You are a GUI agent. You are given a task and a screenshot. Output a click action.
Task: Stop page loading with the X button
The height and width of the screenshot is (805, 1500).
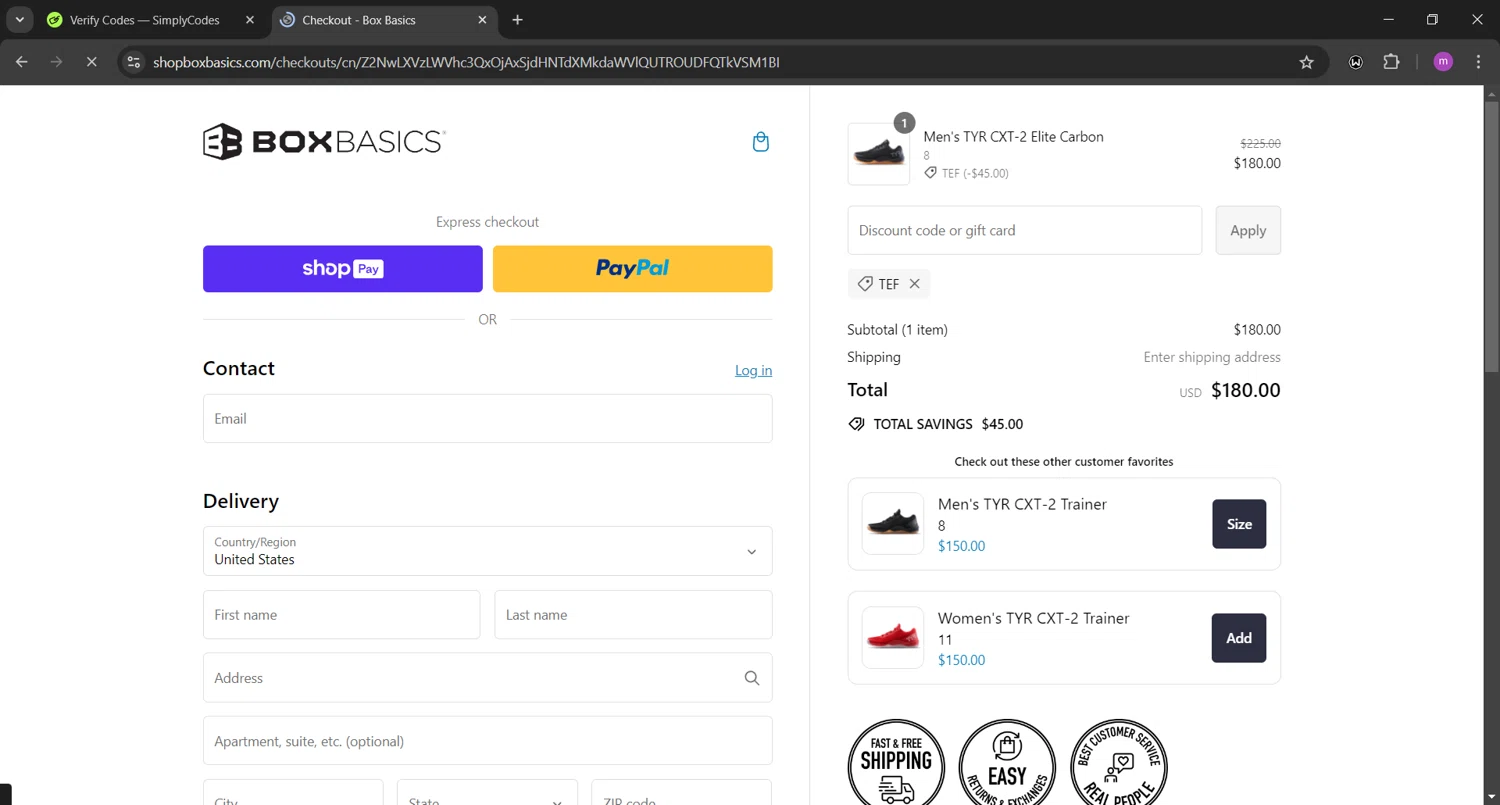click(91, 62)
